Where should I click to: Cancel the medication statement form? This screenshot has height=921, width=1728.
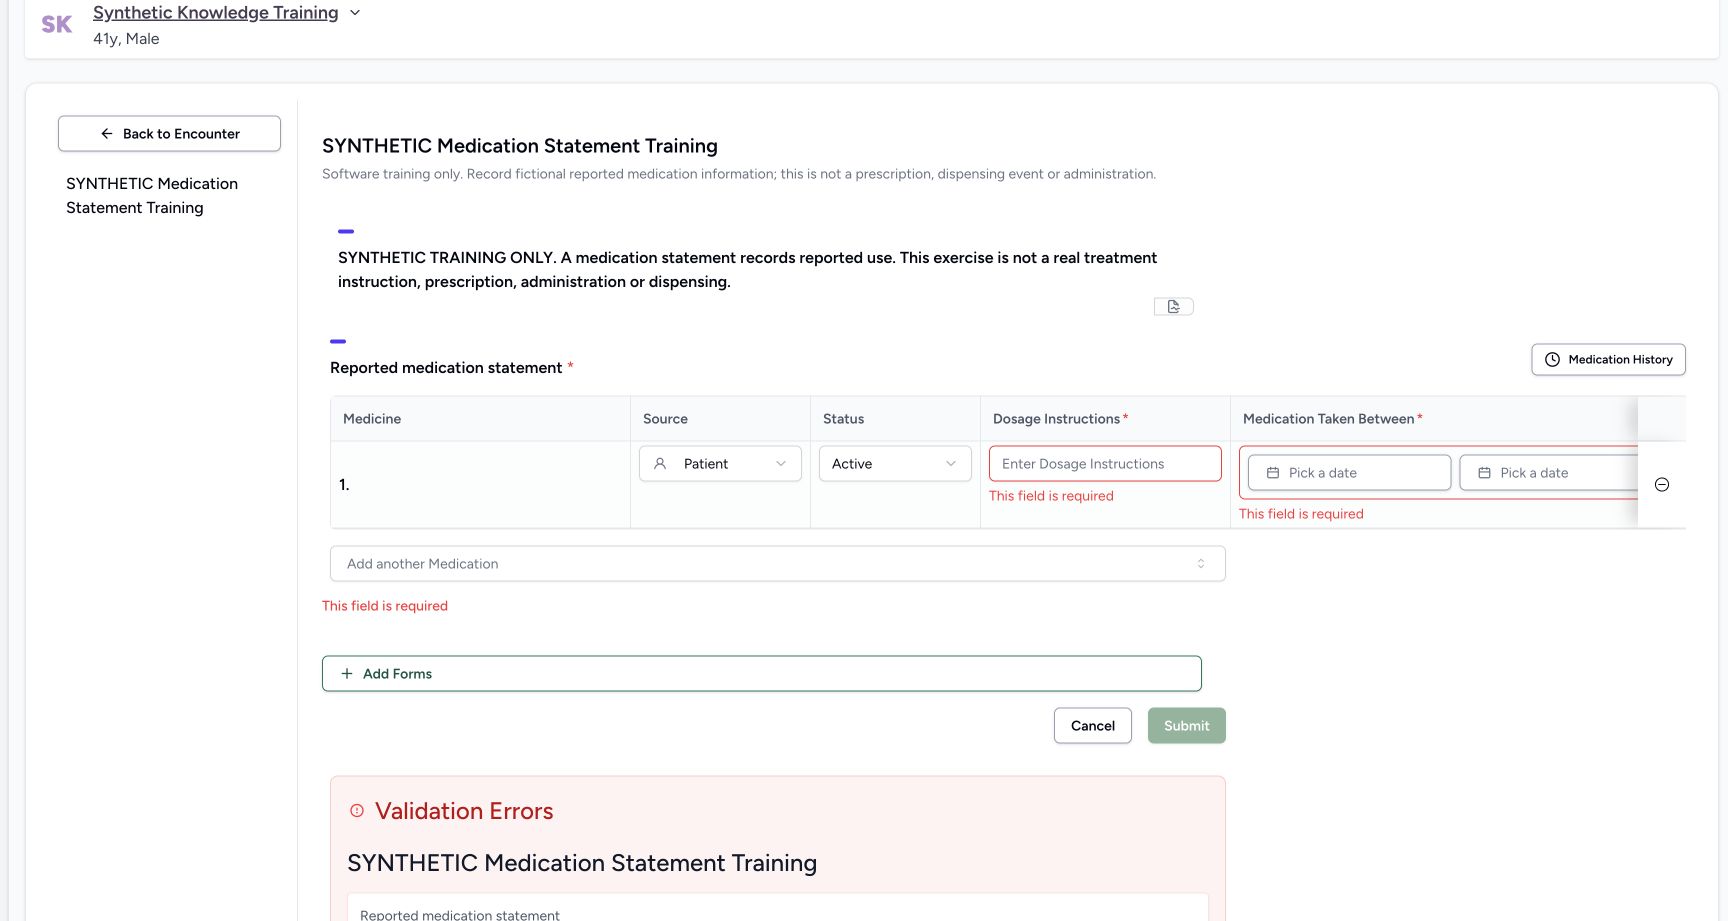(1092, 726)
